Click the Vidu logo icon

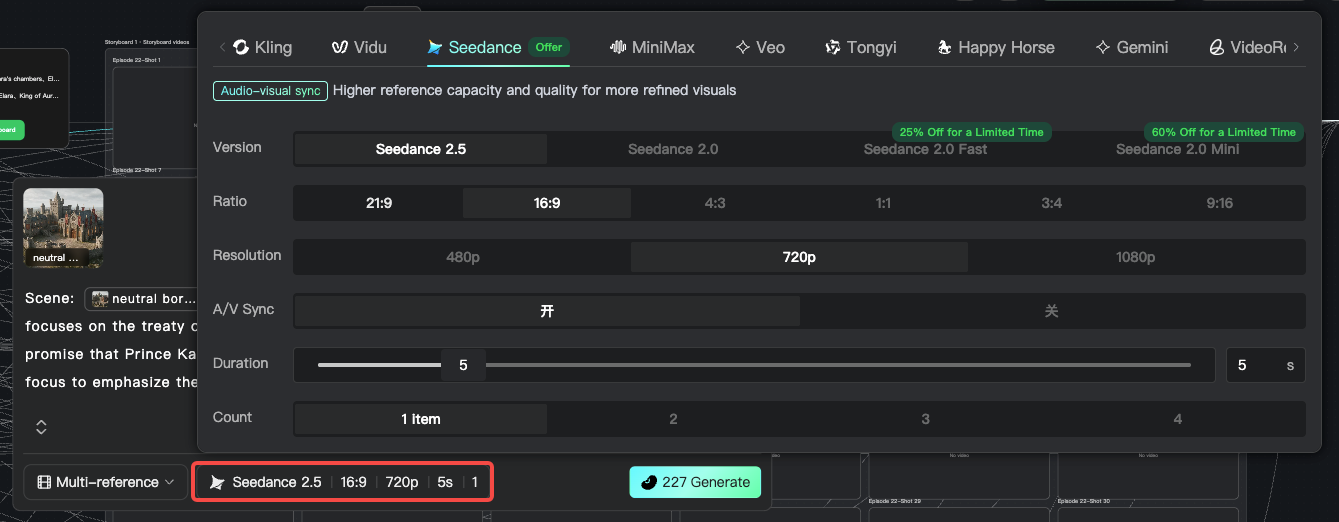[x=340, y=47]
